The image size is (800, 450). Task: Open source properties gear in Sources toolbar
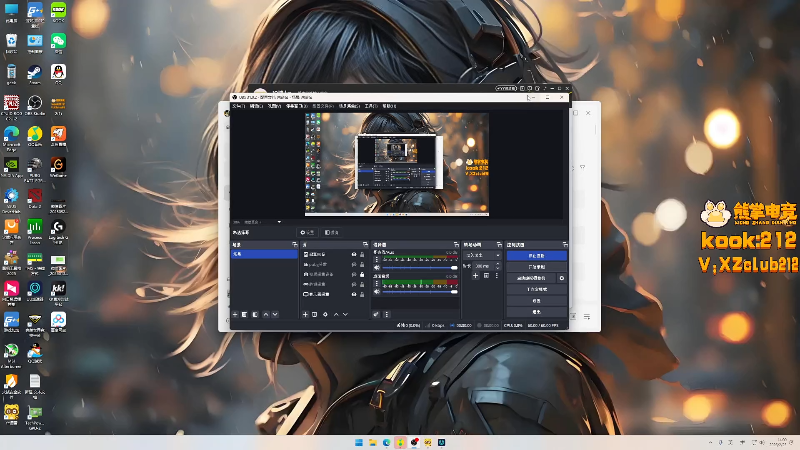326,314
